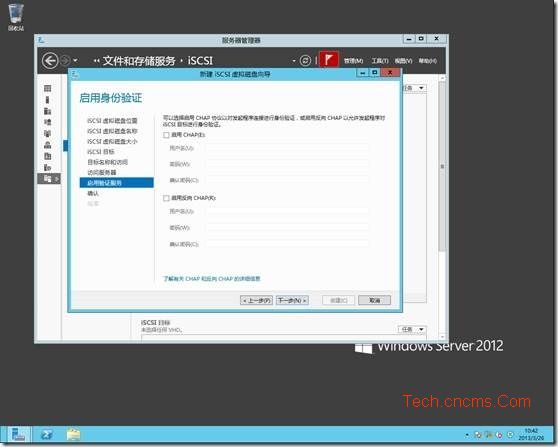Click the 确认密码 field under 启用 CHAP

287,180
